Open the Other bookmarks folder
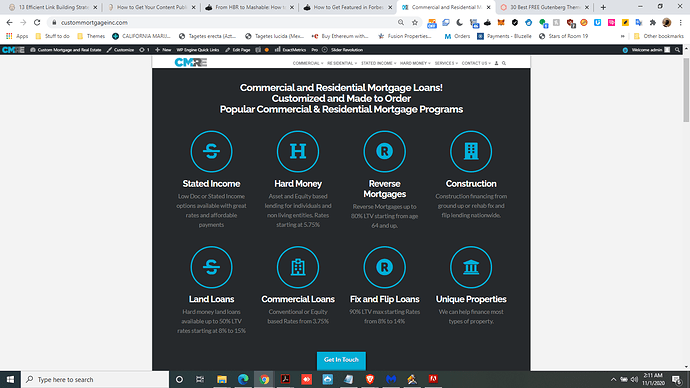This screenshot has width=690, height=388. (x=659, y=36)
